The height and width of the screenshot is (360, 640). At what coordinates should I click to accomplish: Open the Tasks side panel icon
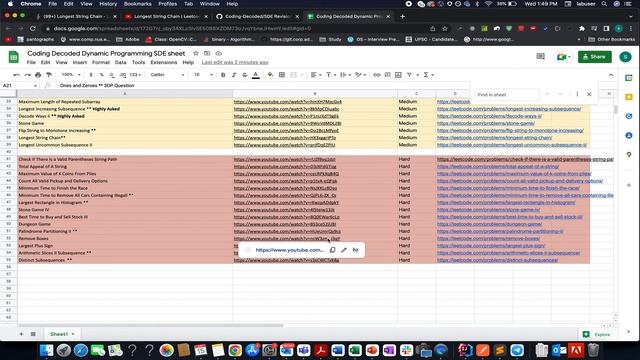[x=629, y=116]
